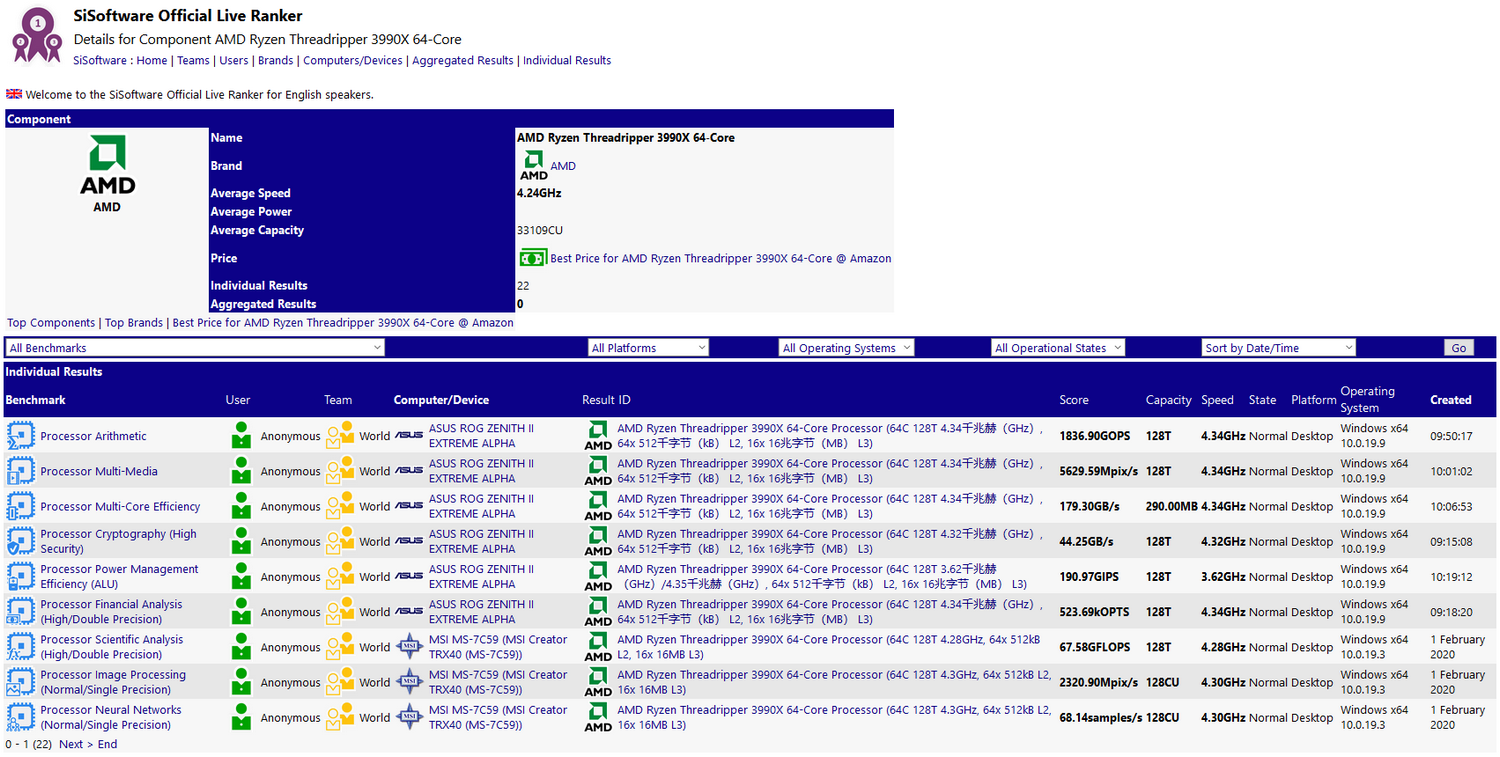Click the AMD result icon in Image Processing row
This screenshot has width=1500, height=757.
coord(598,682)
